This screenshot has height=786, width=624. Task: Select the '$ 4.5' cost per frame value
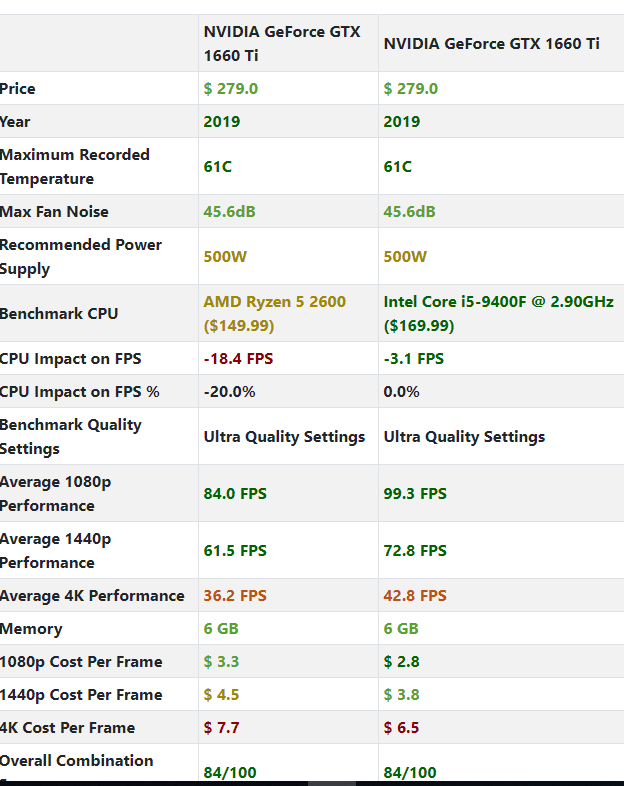click(222, 695)
